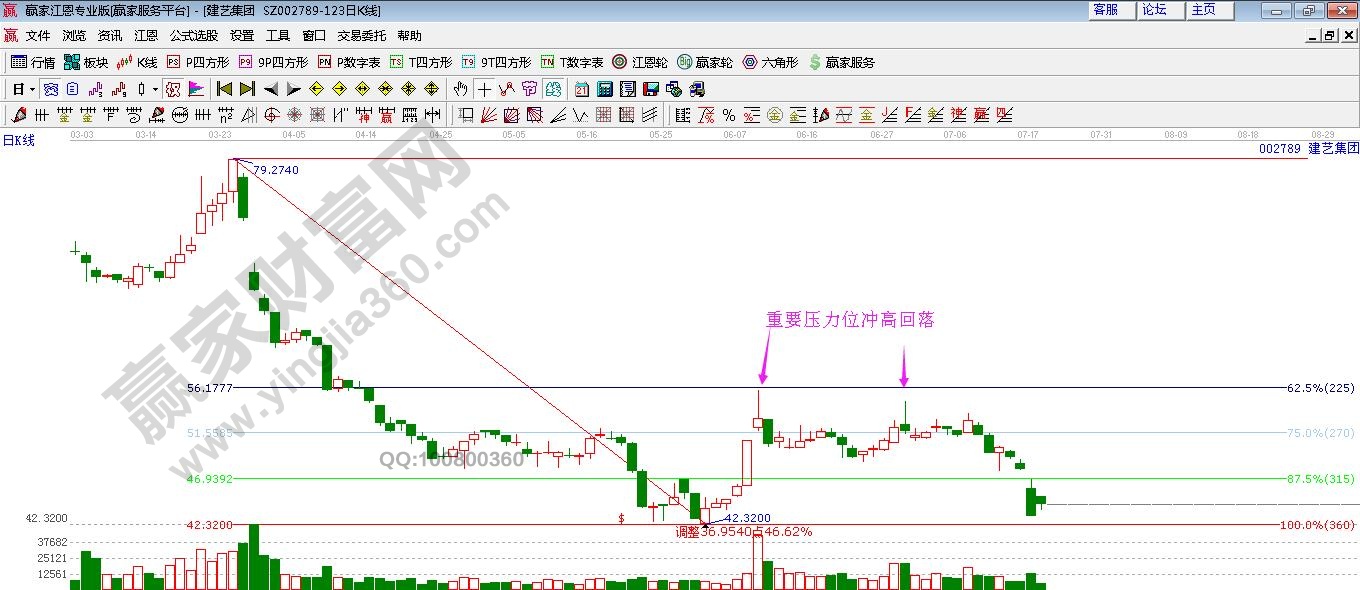Select the crosshair cursor tool

(484, 89)
